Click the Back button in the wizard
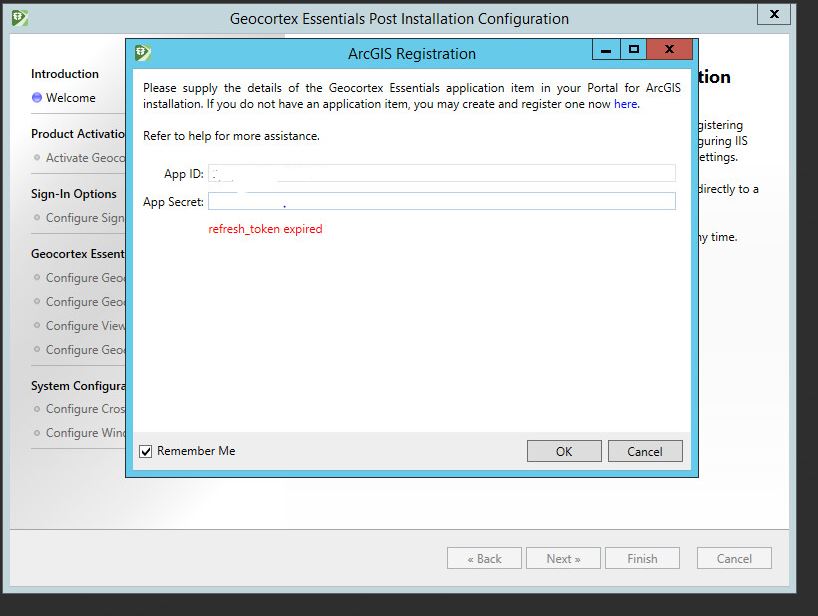818x616 pixels. 484,559
